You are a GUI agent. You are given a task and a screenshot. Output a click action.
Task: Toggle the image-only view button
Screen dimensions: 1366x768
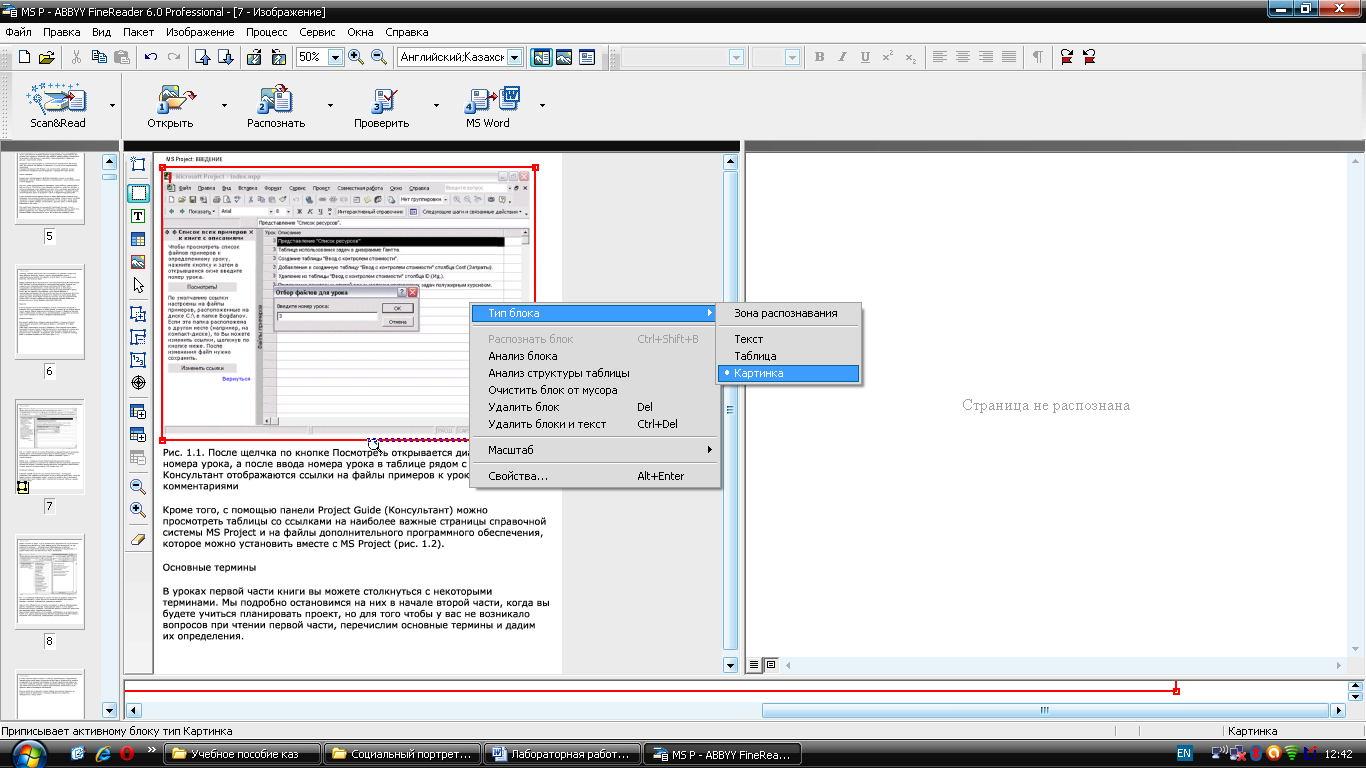pyautogui.click(x=564, y=57)
